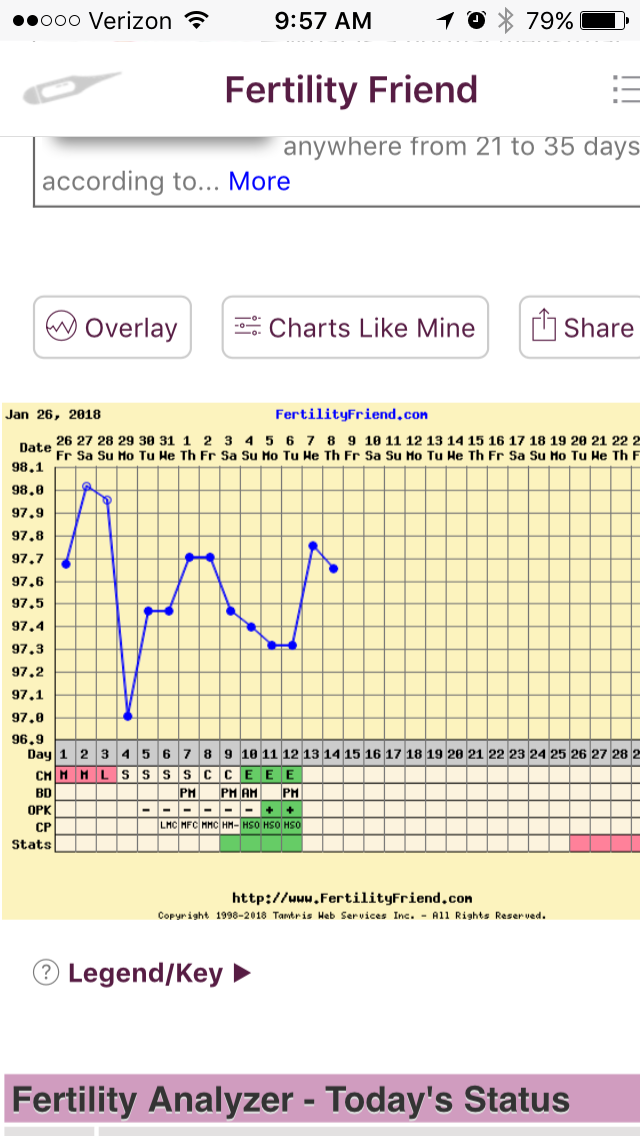Tap the CP cell LMC on day 6
640x1136 pixels.
coord(168,825)
